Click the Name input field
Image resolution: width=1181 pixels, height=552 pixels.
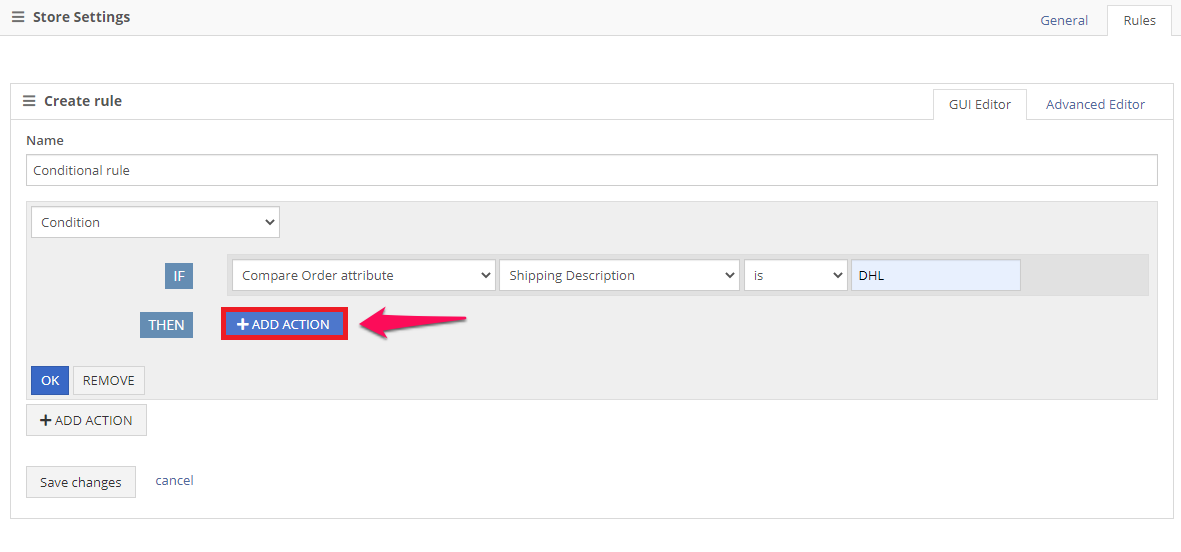coord(591,170)
